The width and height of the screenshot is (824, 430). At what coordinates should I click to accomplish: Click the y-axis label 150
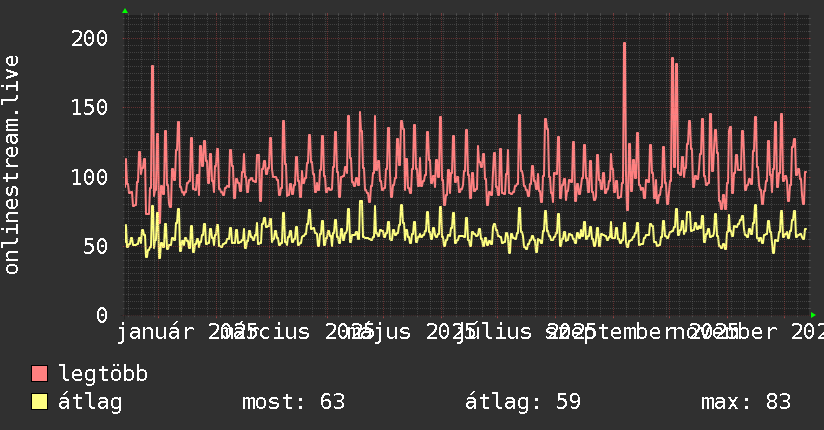point(89,108)
